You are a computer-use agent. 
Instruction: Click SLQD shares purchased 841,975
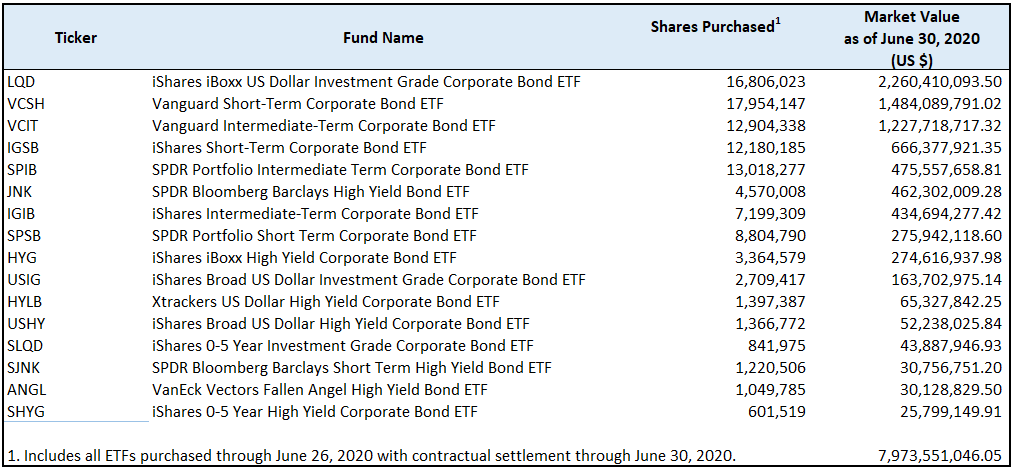[x=777, y=345]
